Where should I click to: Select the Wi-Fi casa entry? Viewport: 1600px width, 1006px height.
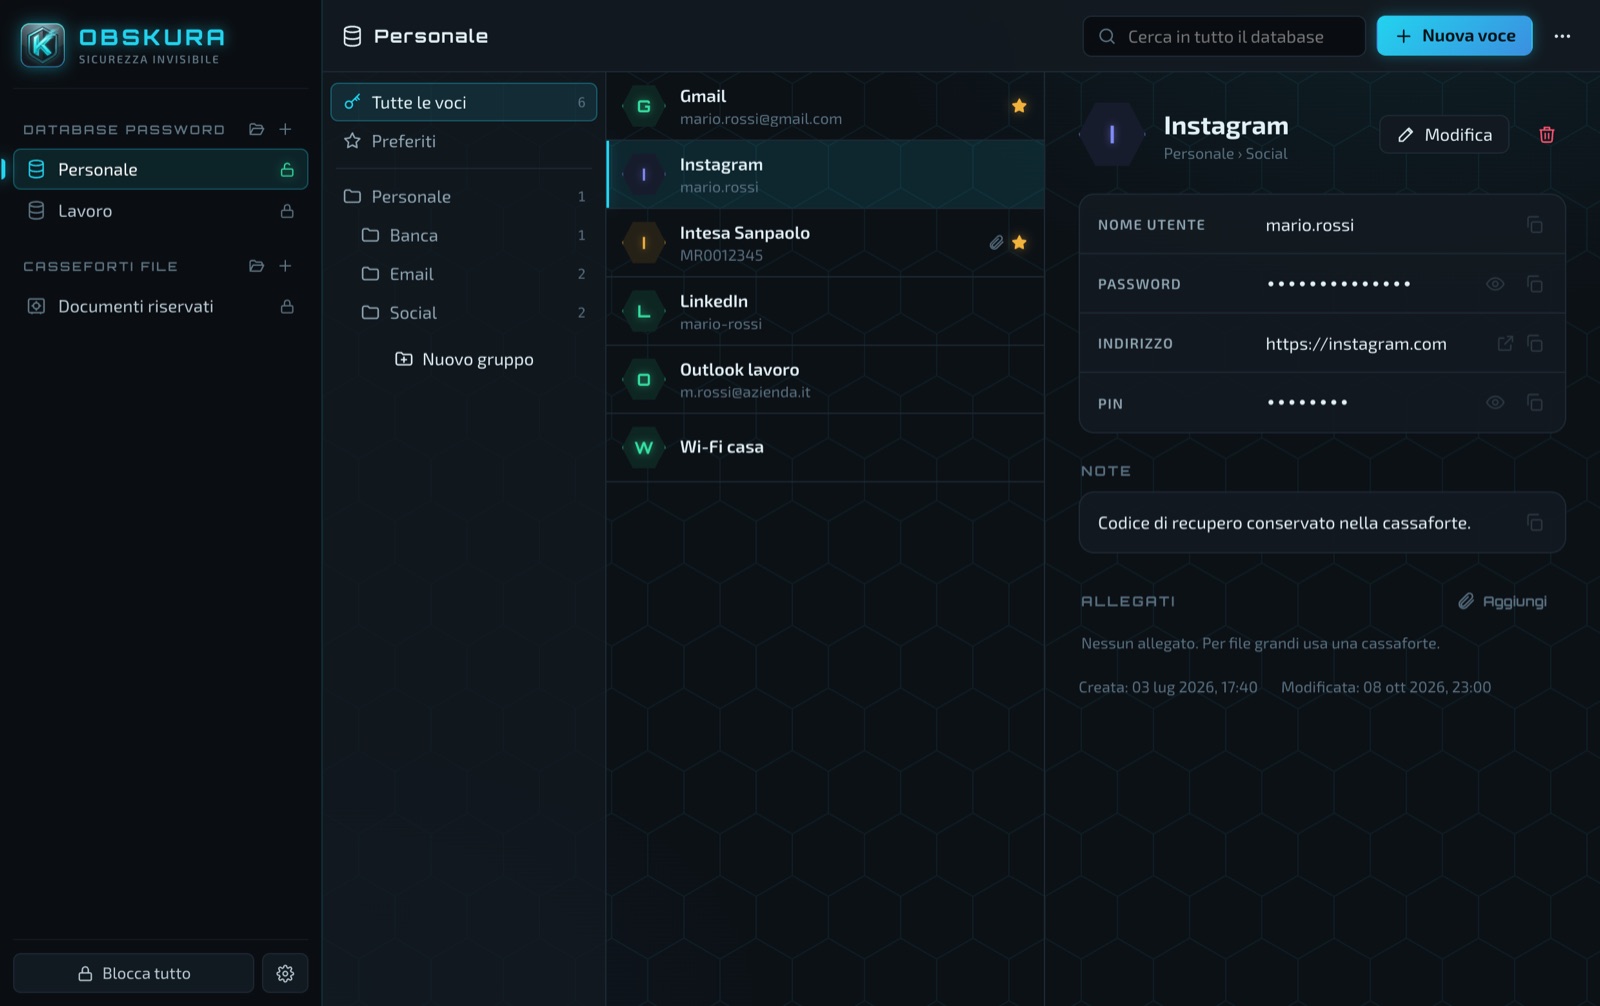pos(826,447)
